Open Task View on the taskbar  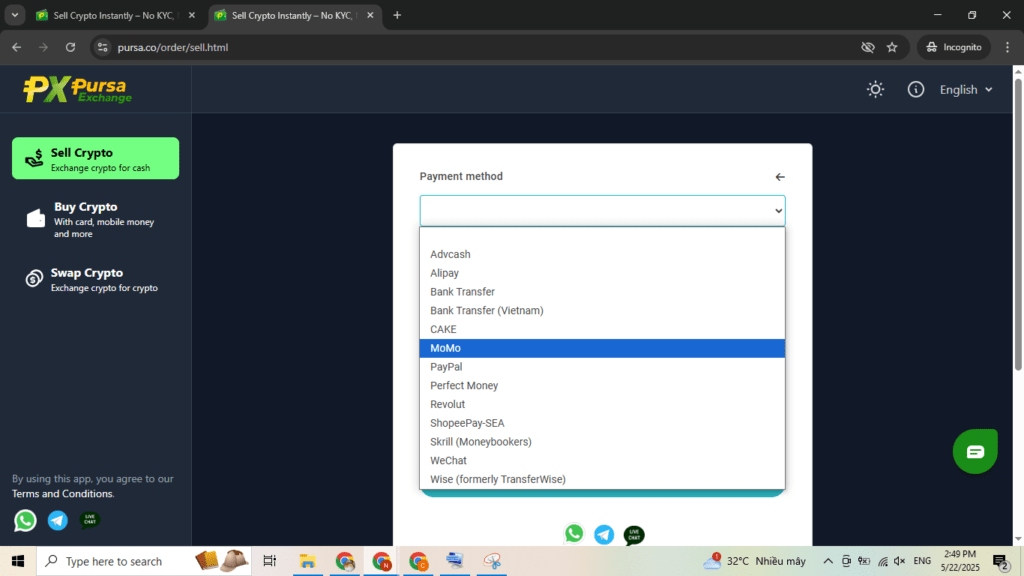[x=270, y=561]
